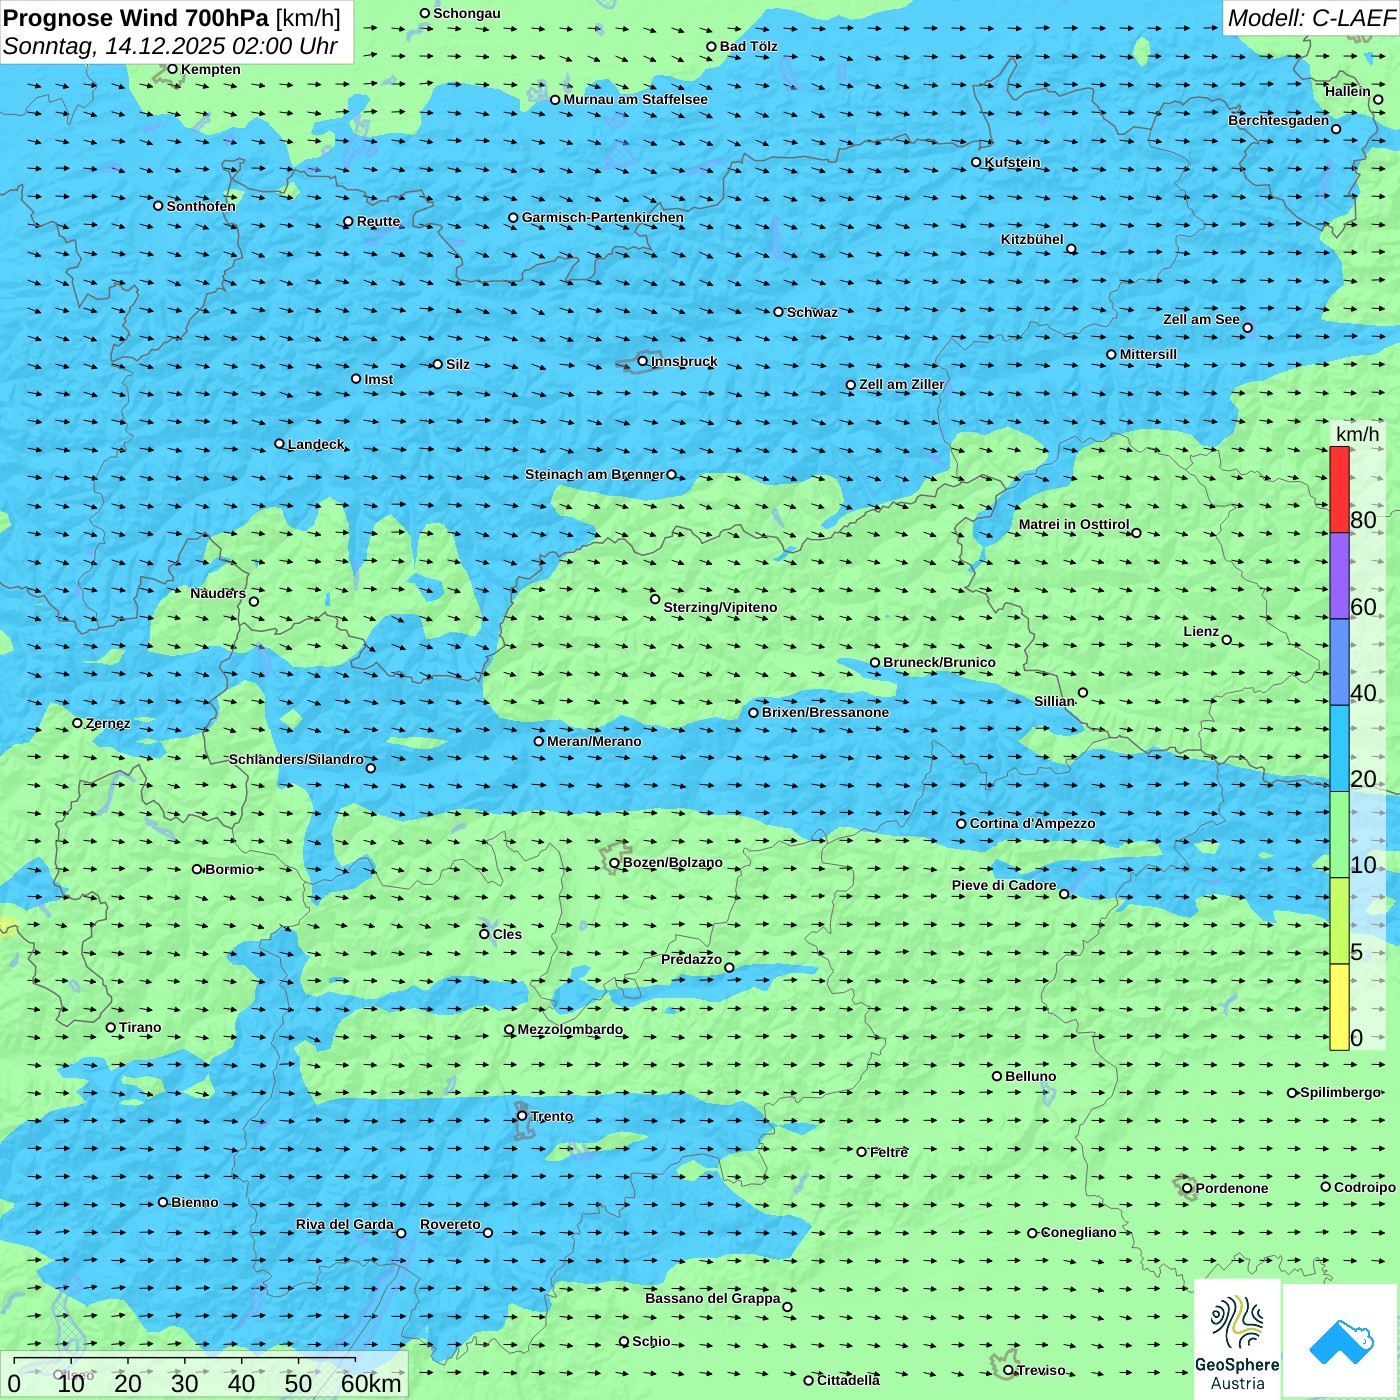The width and height of the screenshot is (1400, 1400).
Task: Select the Zernez city marker dot
Action: 78,723
